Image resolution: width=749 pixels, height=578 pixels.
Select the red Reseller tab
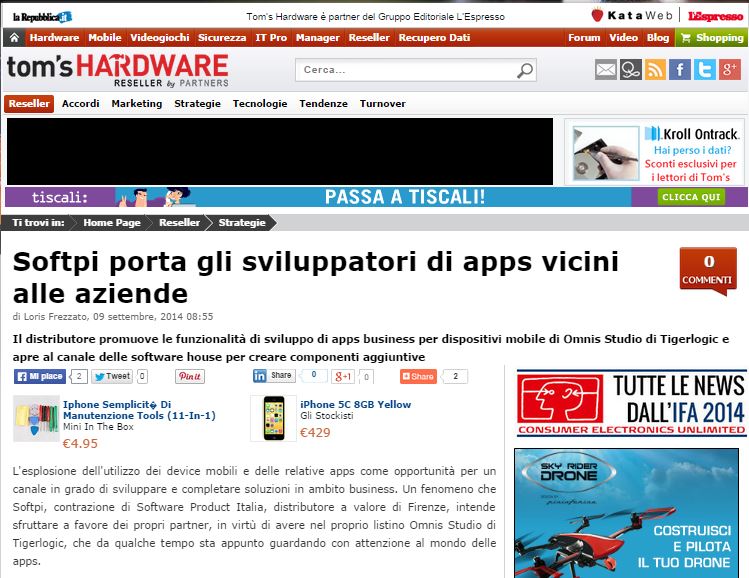tap(29, 104)
